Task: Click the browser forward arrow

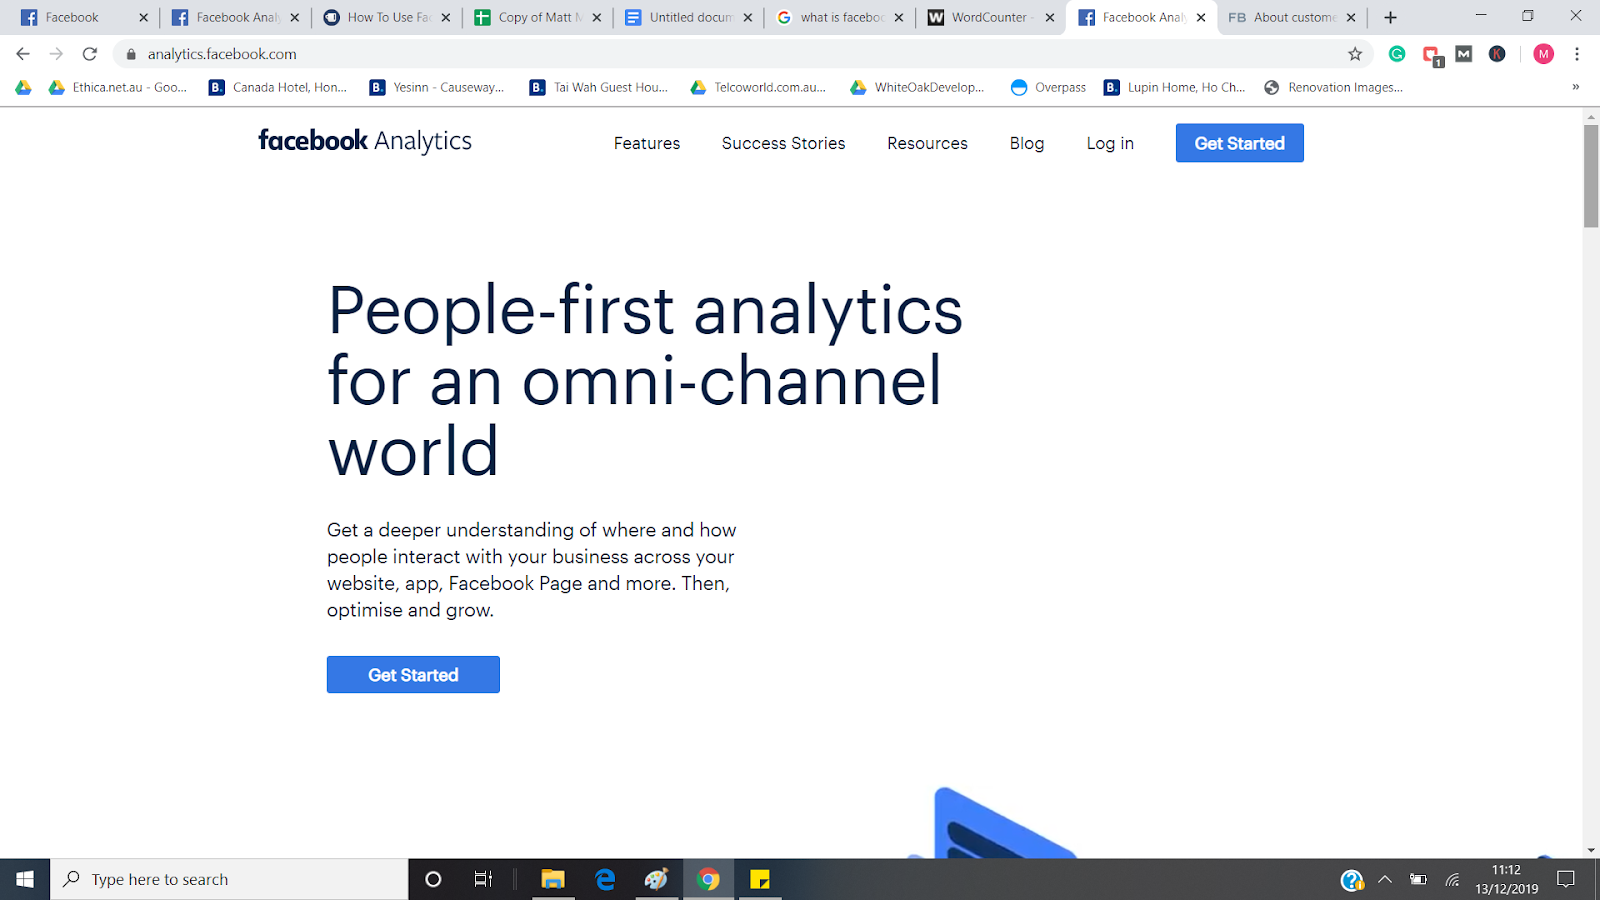Action: (56, 54)
